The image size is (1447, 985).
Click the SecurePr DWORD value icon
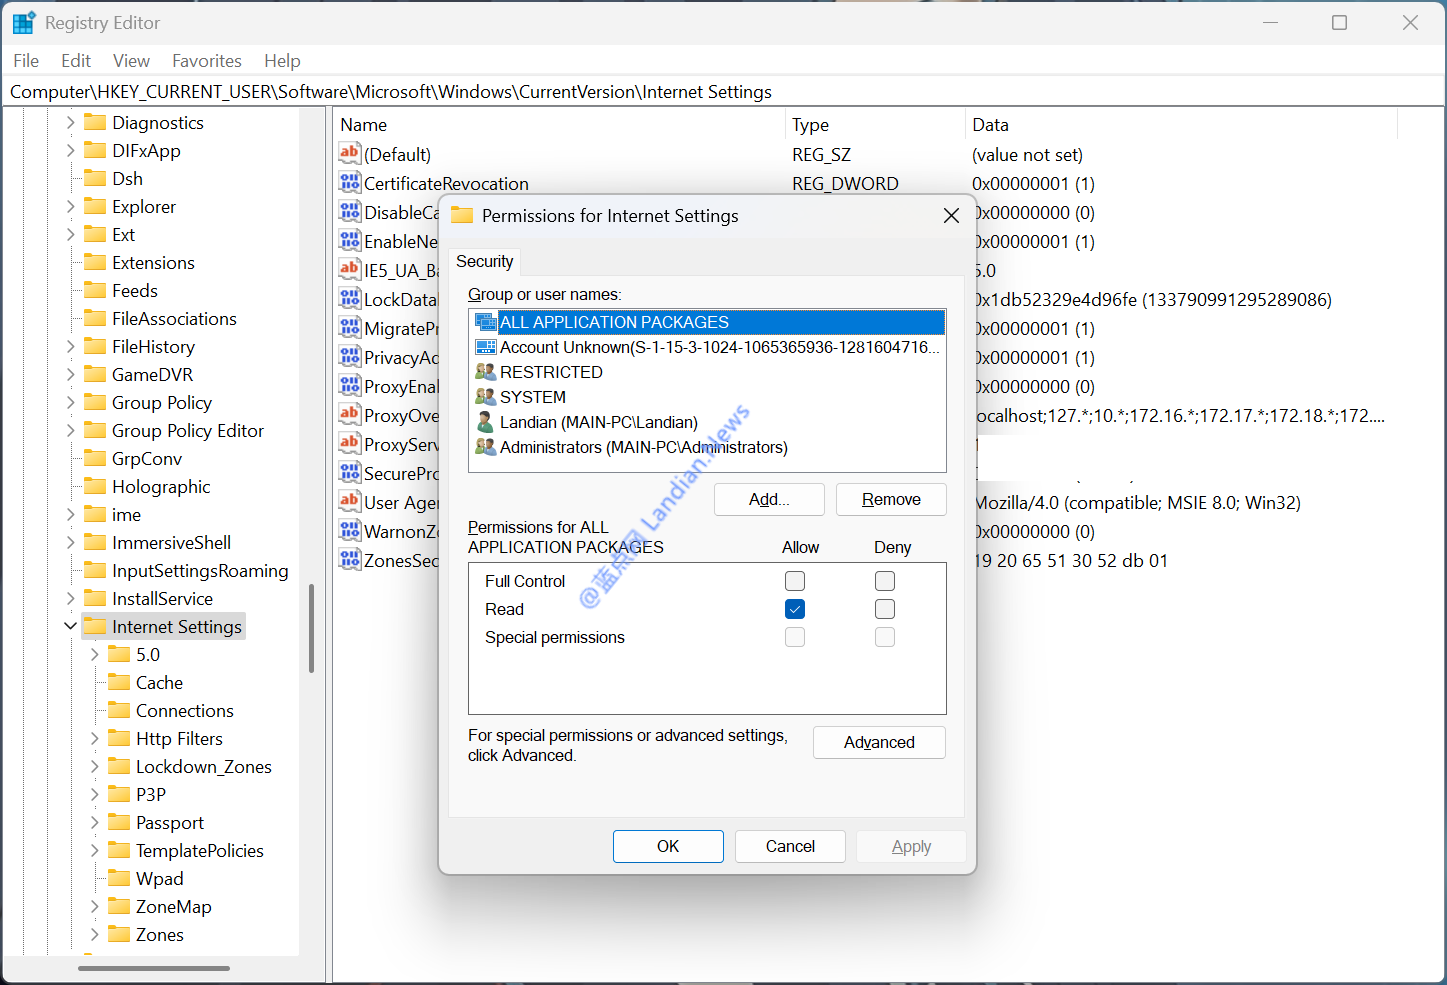[349, 472]
